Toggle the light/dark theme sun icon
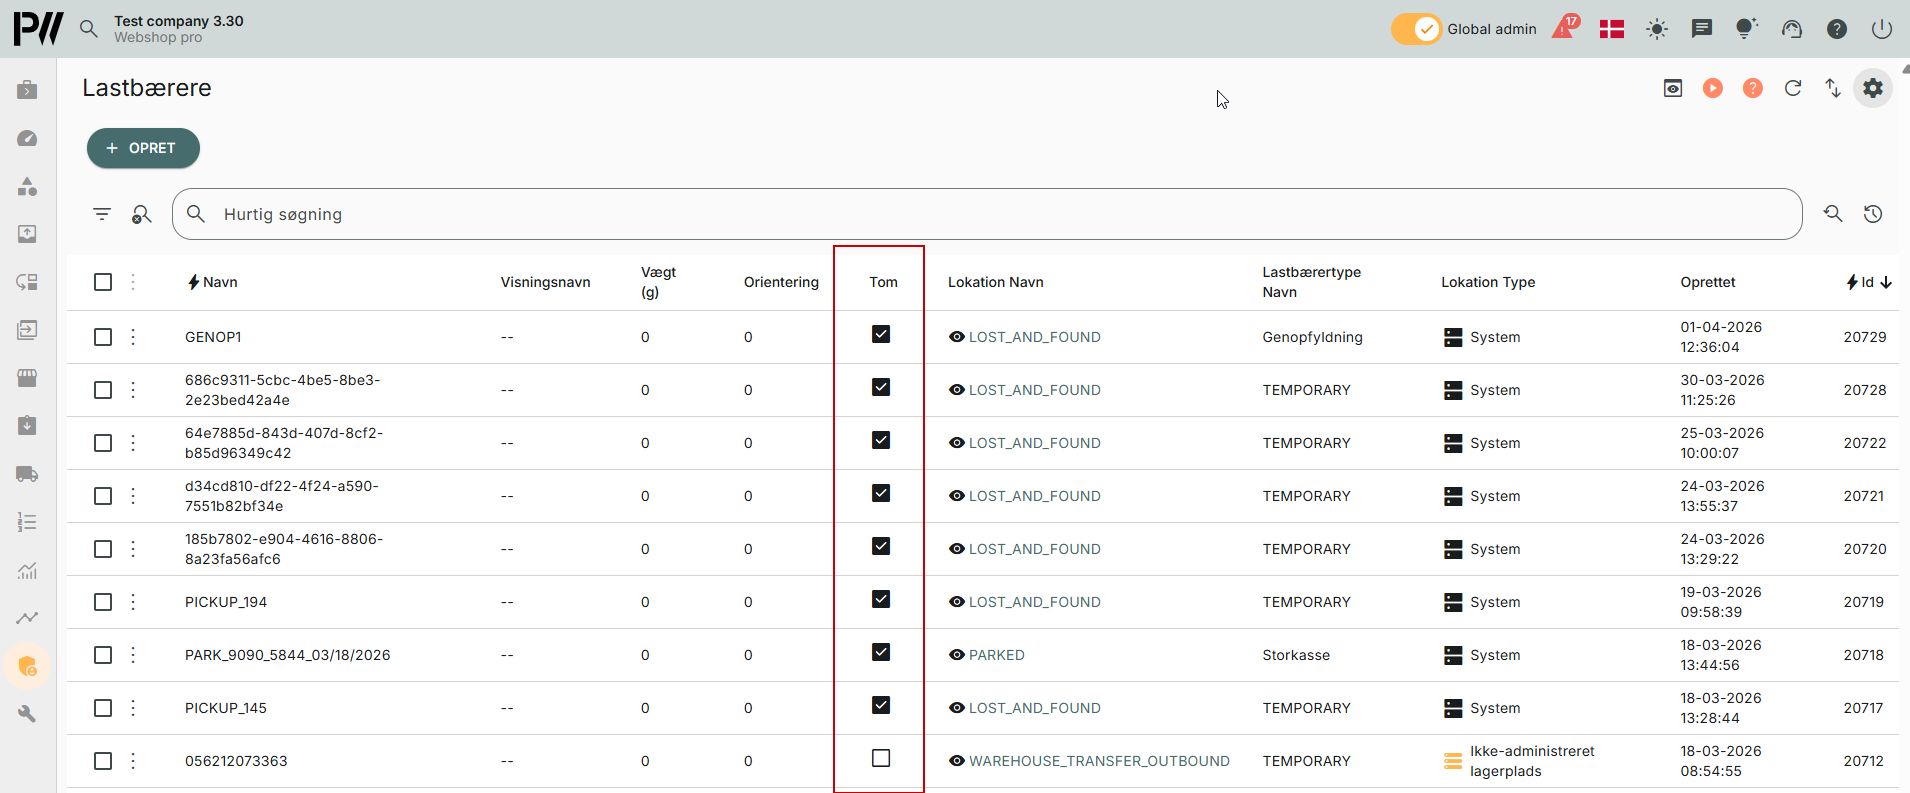This screenshot has height=793, width=1910. pyautogui.click(x=1656, y=29)
